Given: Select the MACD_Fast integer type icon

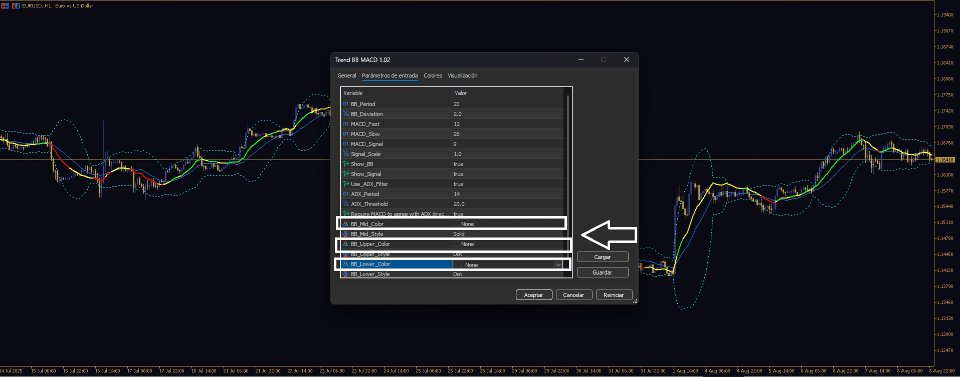Looking at the screenshot, I should [x=346, y=124].
